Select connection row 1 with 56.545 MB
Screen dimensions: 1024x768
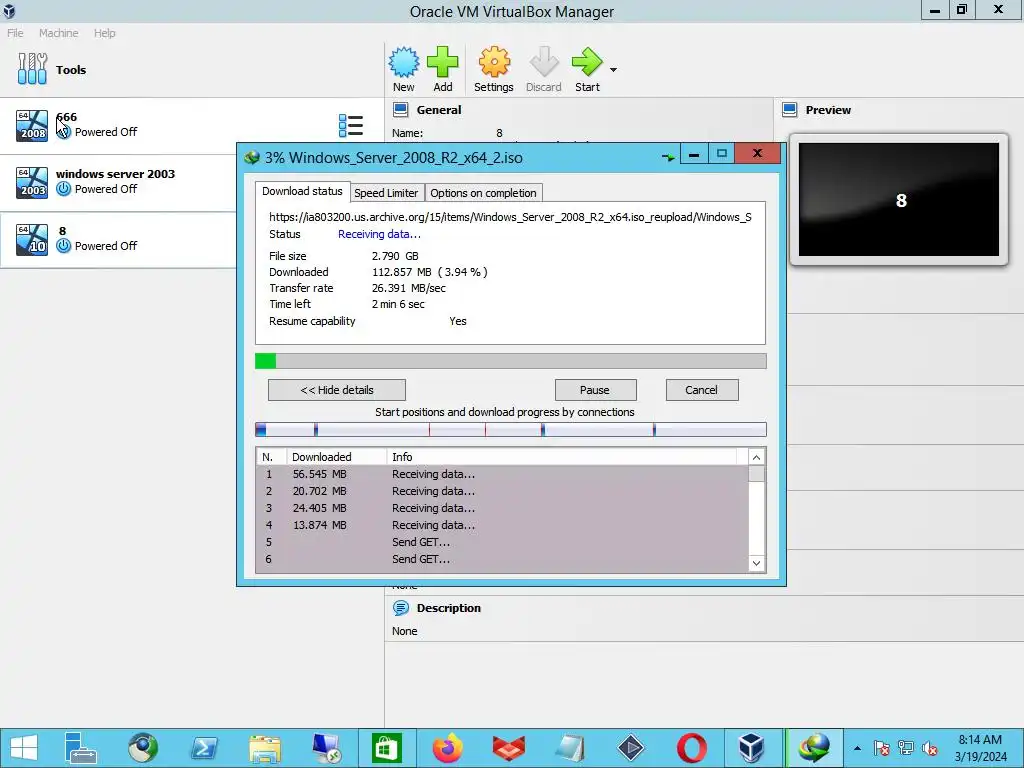click(x=502, y=474)
